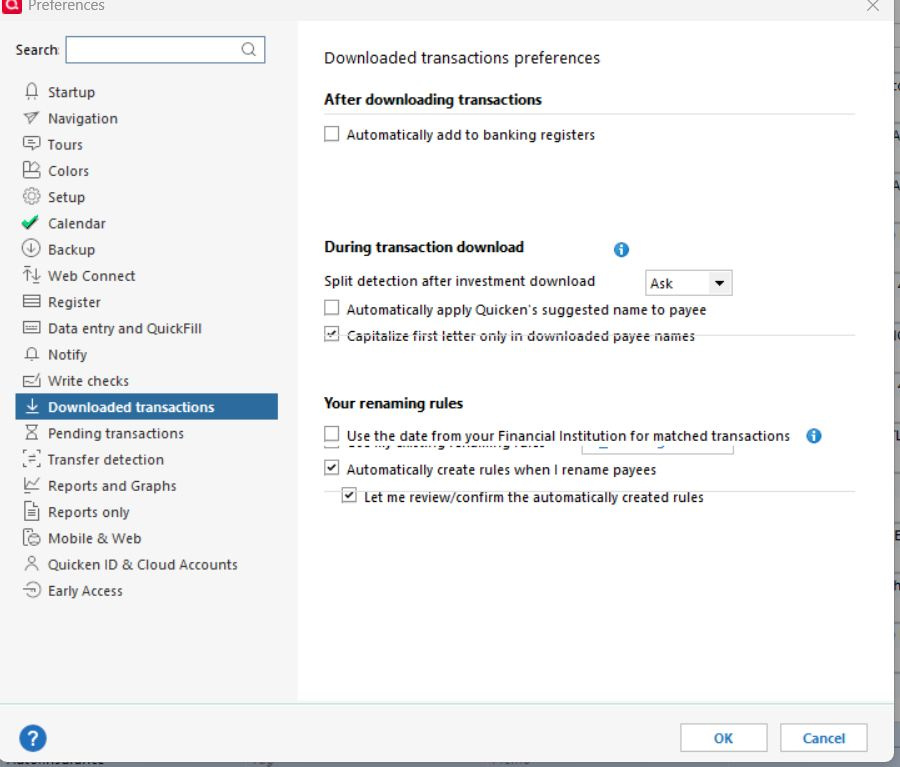Open Data entry and QuickFill preferences
The width and height of the screenshot is (900, 767).
coord(125,328)
